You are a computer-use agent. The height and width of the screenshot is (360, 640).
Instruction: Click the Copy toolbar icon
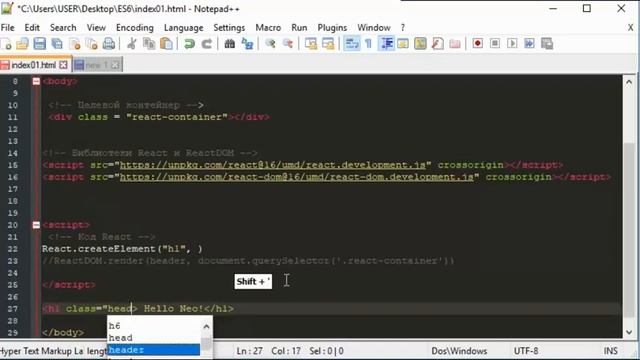tap(149, 44)
